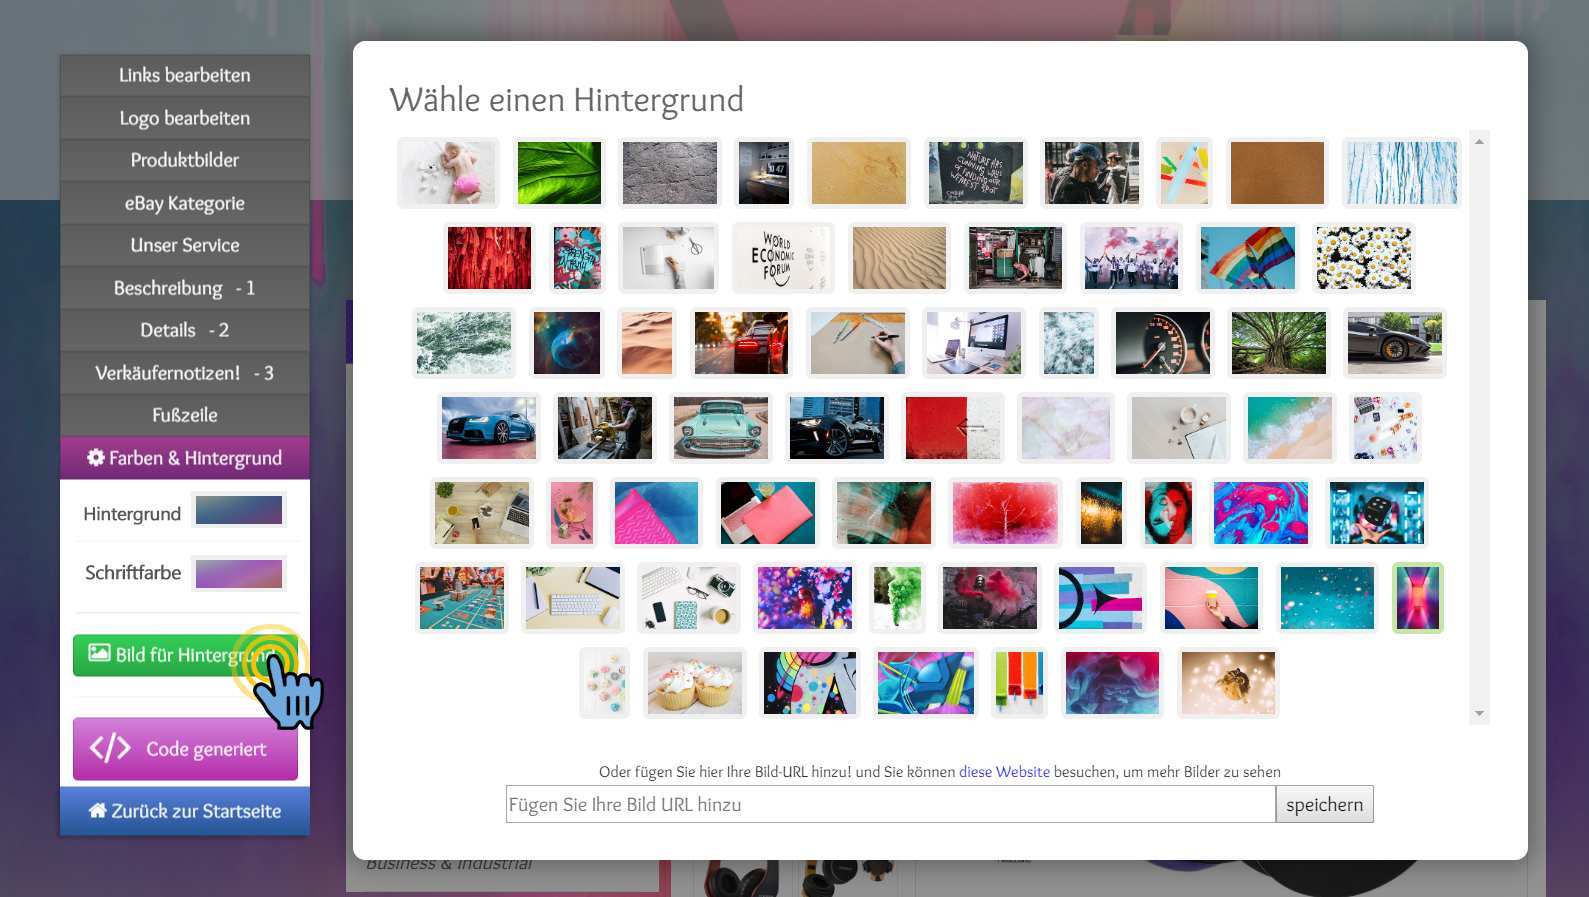1589x897 pixels.
Task: Click the scrollbar down arrow in gallery
Action: (1479, 714)
